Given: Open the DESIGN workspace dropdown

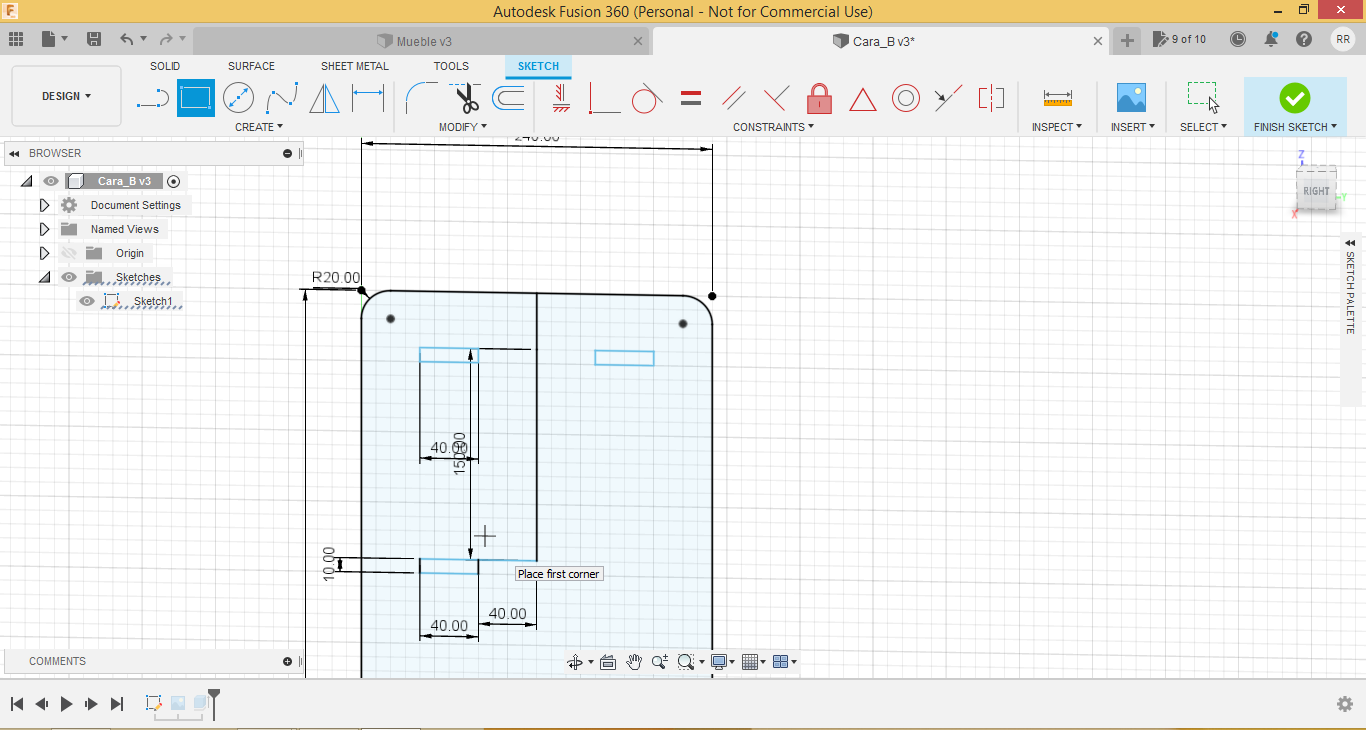Looking at the screenshot, I should (x=66, y=96).
